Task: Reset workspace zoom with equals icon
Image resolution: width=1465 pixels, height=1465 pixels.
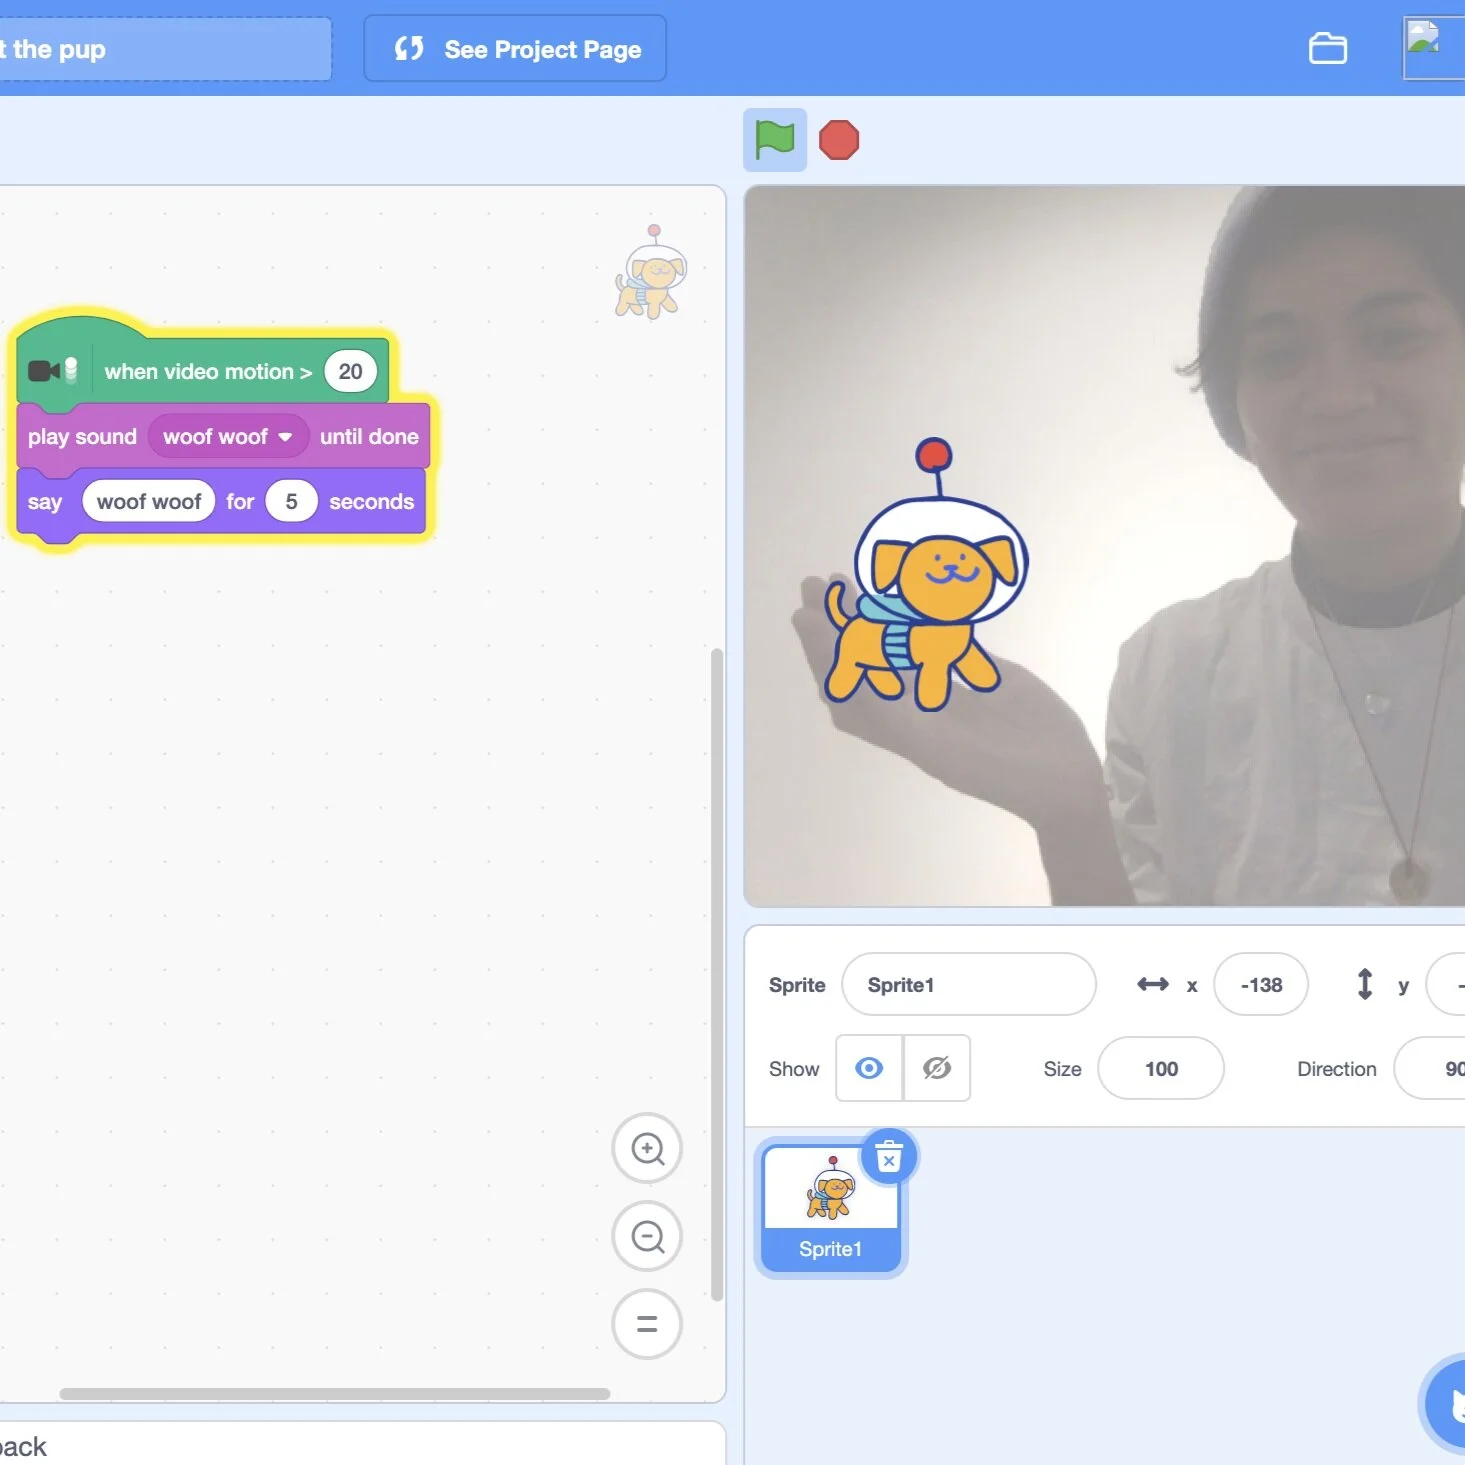Action: click(x=647, y=1324)
